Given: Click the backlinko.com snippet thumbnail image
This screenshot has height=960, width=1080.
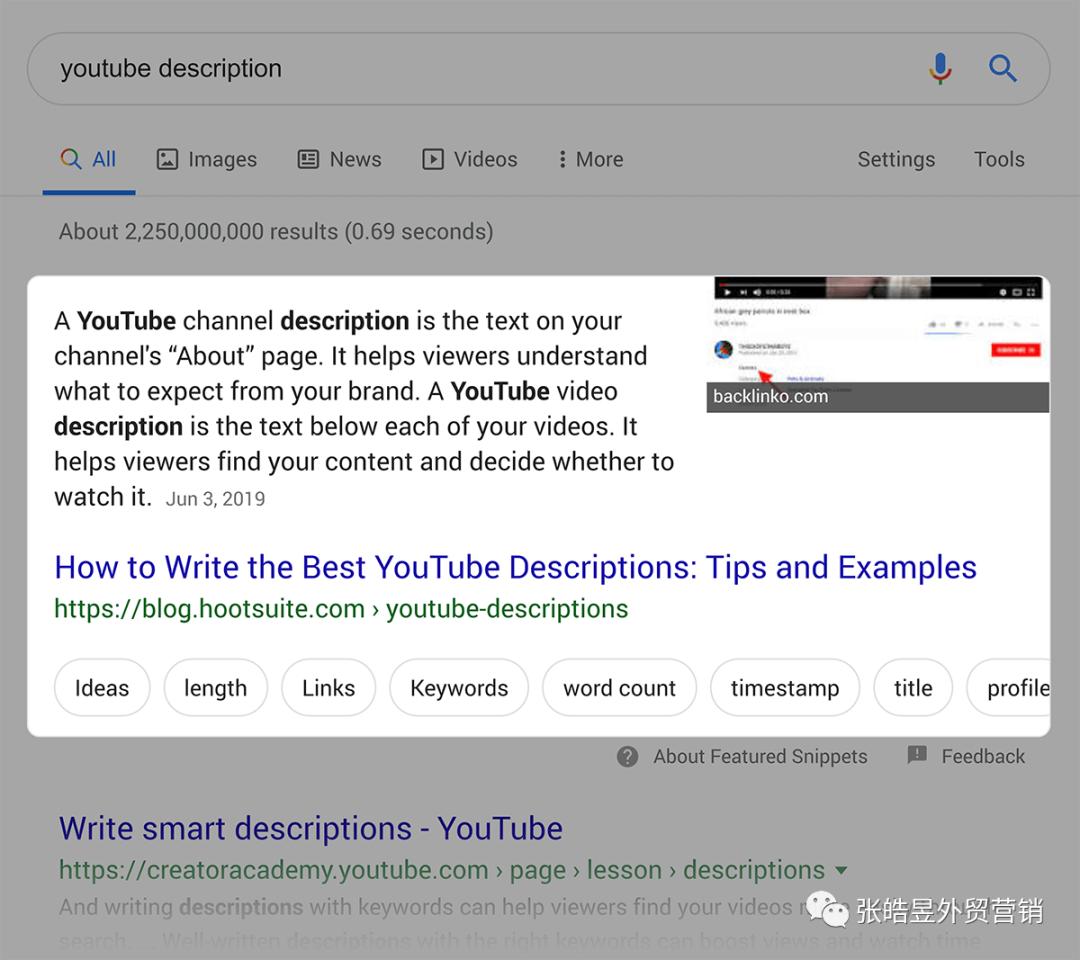Looking at the screenshot, I should pos(878,340).
